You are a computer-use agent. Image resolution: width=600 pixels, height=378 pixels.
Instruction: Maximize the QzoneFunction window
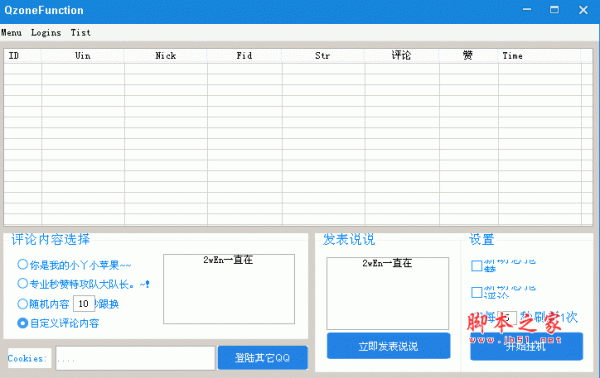coord(554,10)
